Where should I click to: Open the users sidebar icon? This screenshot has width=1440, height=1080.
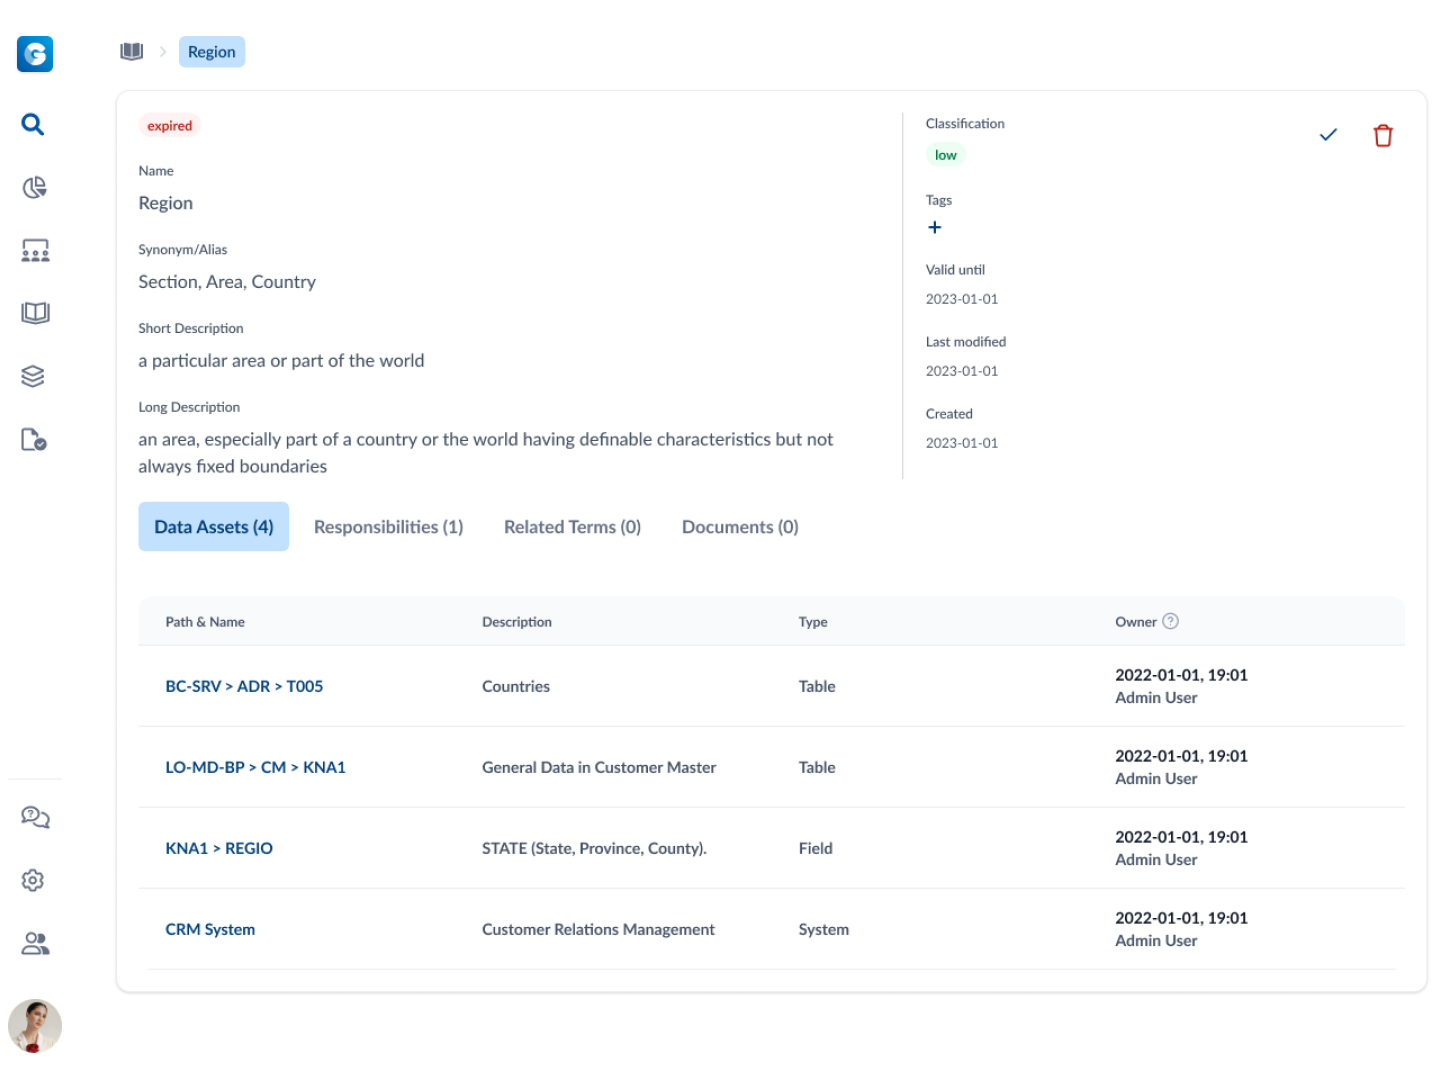(35, 943)
